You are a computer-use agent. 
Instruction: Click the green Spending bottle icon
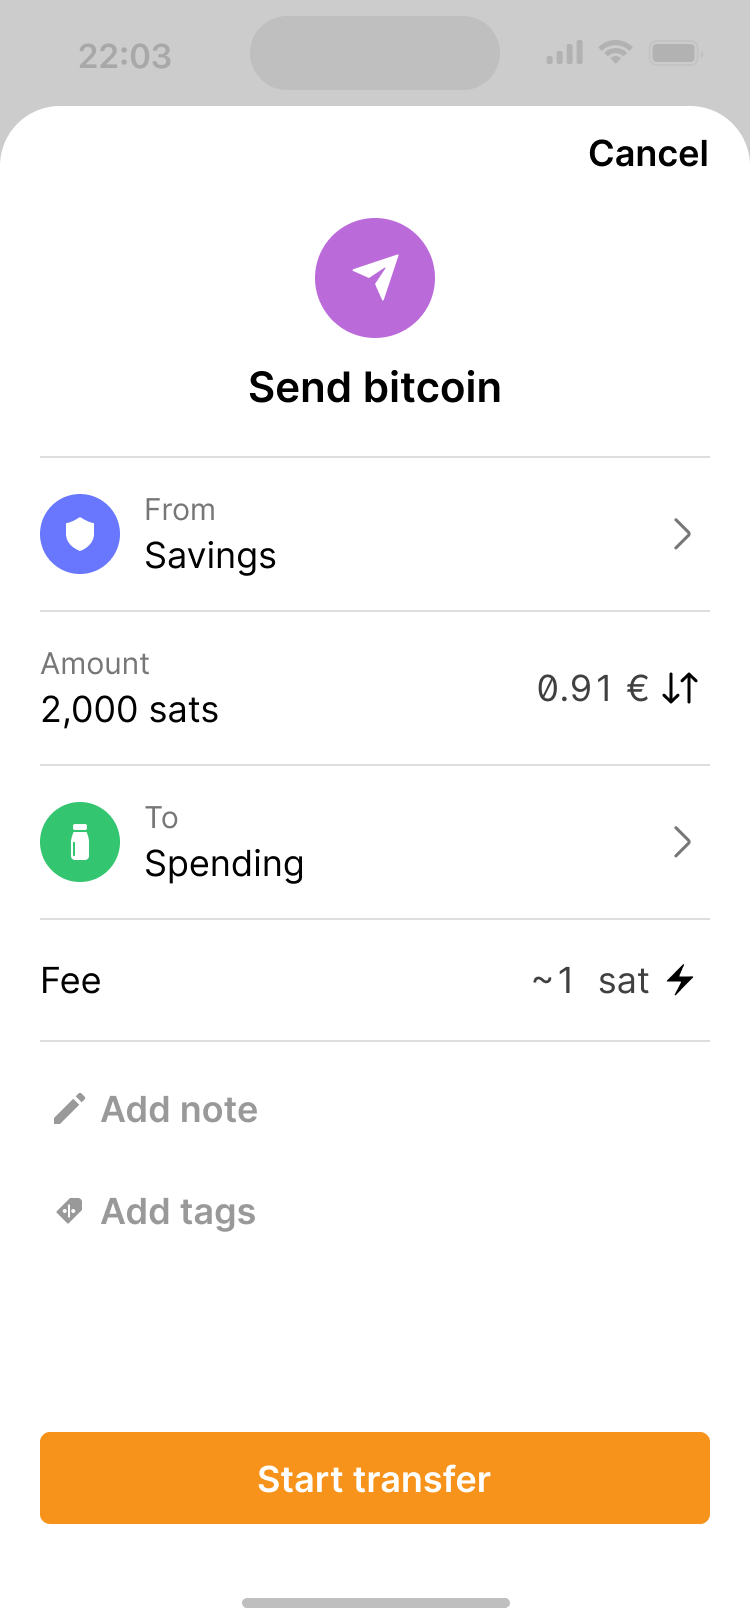[x=80, y=842]
